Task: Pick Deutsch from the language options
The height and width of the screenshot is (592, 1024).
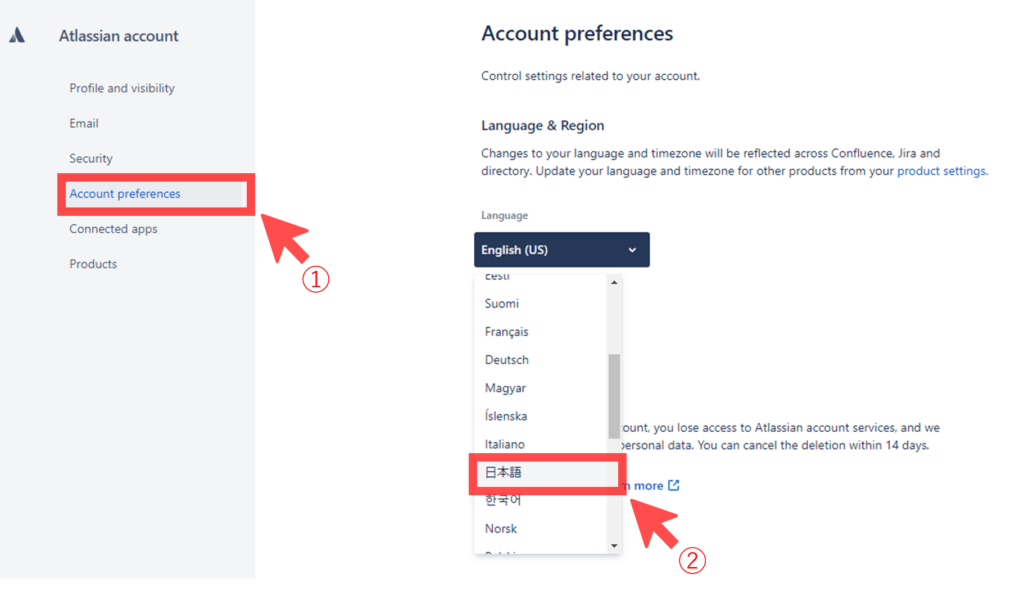Action: [x=507, y=360]
